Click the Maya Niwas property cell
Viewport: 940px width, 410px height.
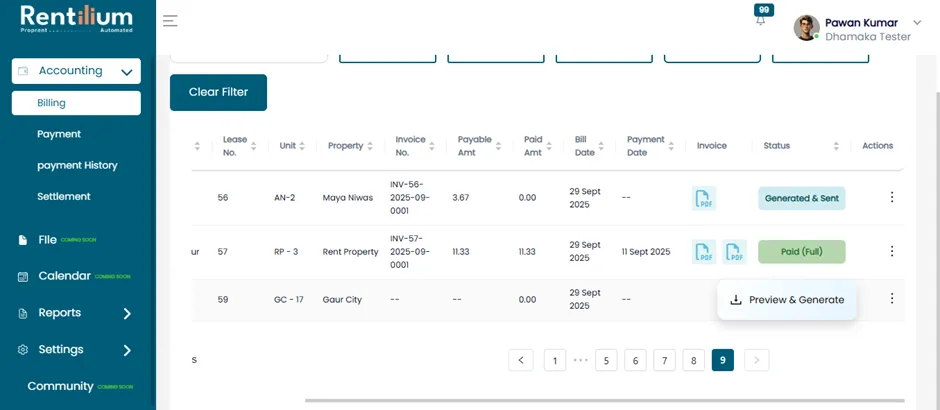click(x=348, y=198)
